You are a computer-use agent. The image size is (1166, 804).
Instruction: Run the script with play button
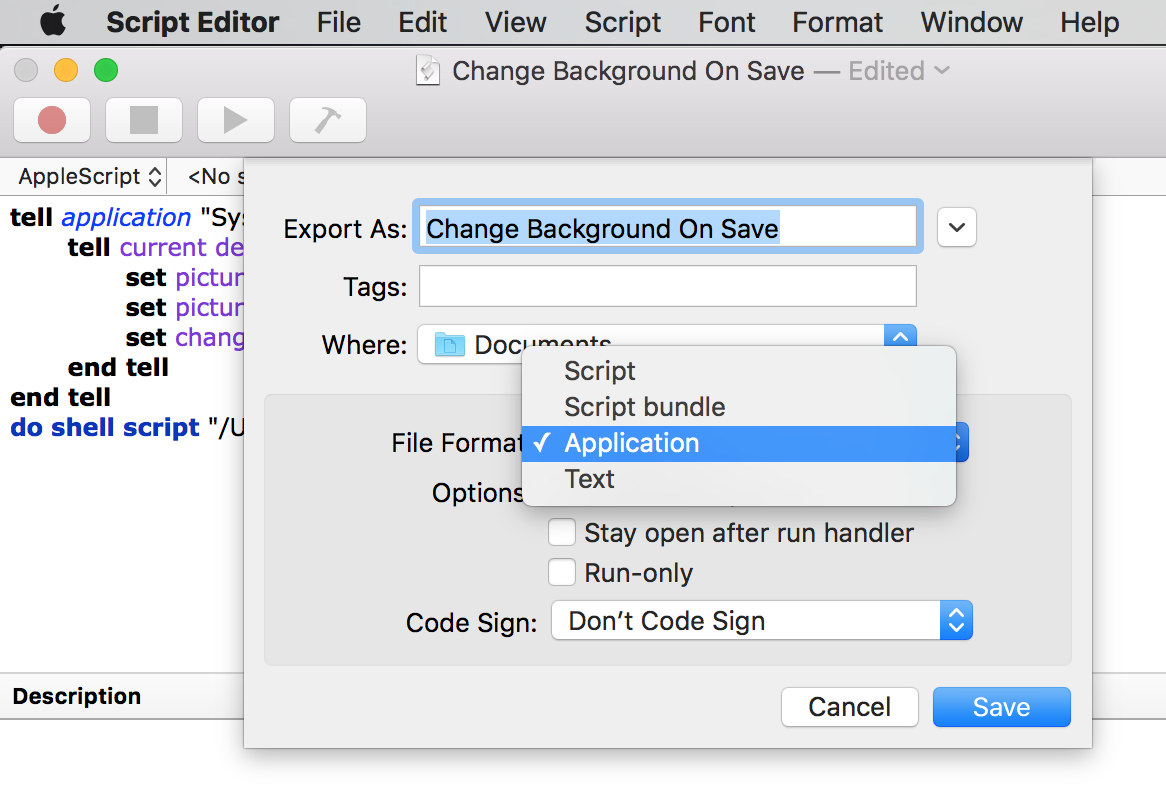236,120
